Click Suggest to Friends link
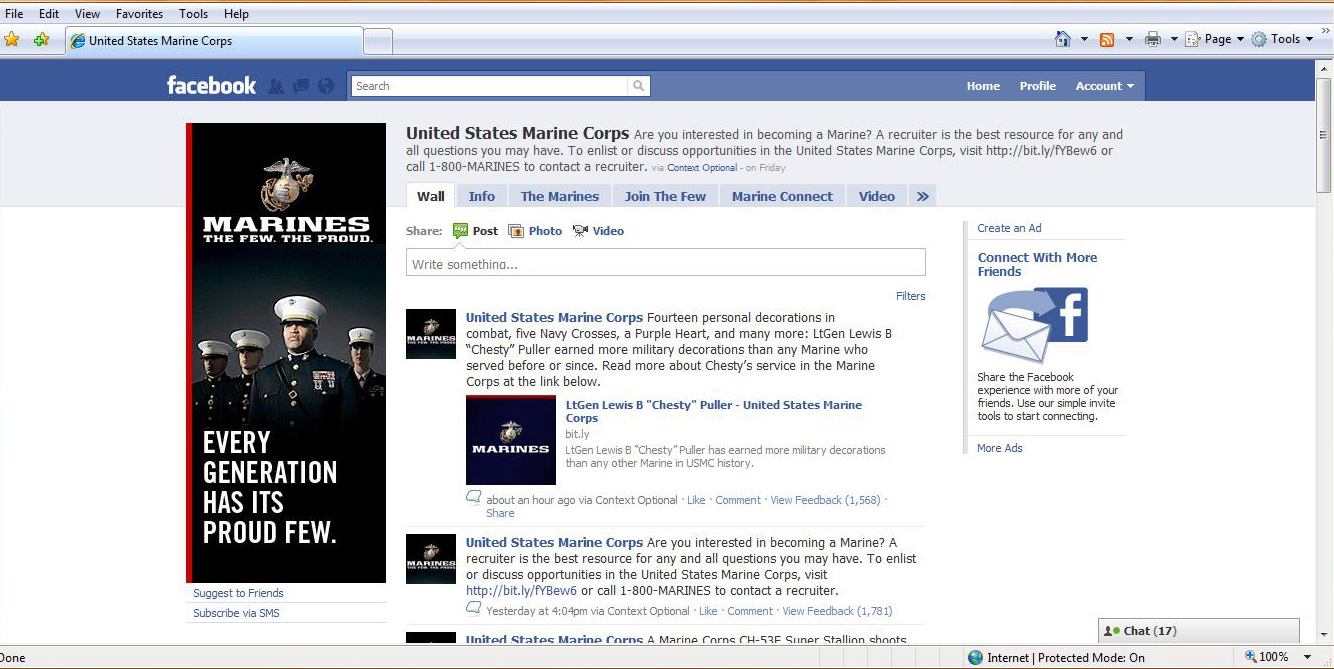Screen dimensions: 1334x669 (238, 593)
